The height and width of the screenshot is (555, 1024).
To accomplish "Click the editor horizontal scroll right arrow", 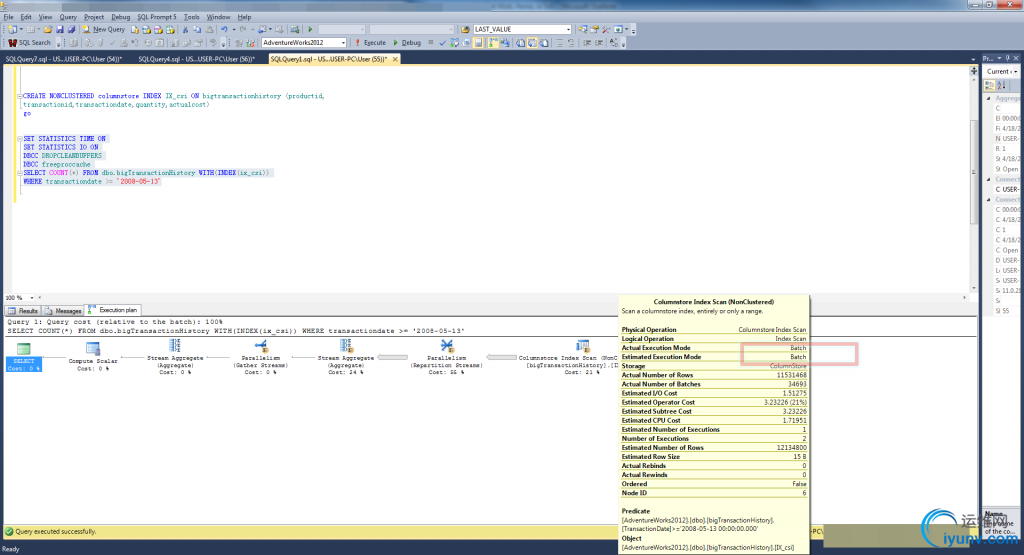I will (965, 298).
